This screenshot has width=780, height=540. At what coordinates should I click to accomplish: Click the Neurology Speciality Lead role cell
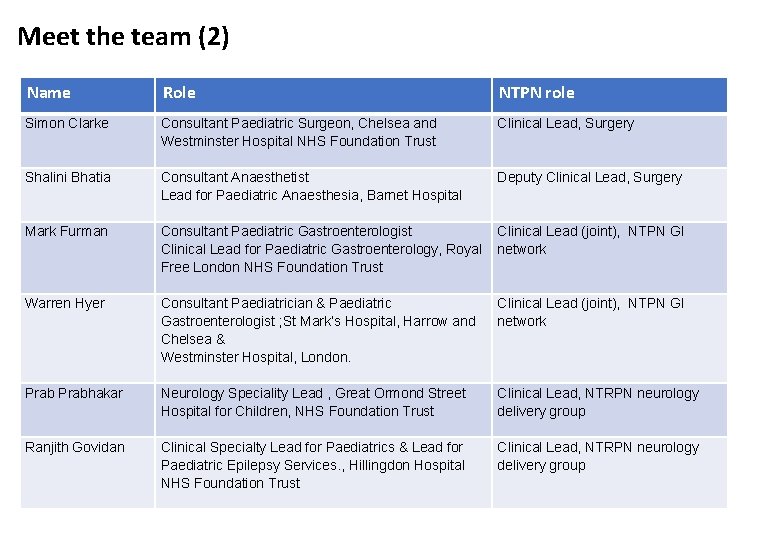tap(323, 410)
